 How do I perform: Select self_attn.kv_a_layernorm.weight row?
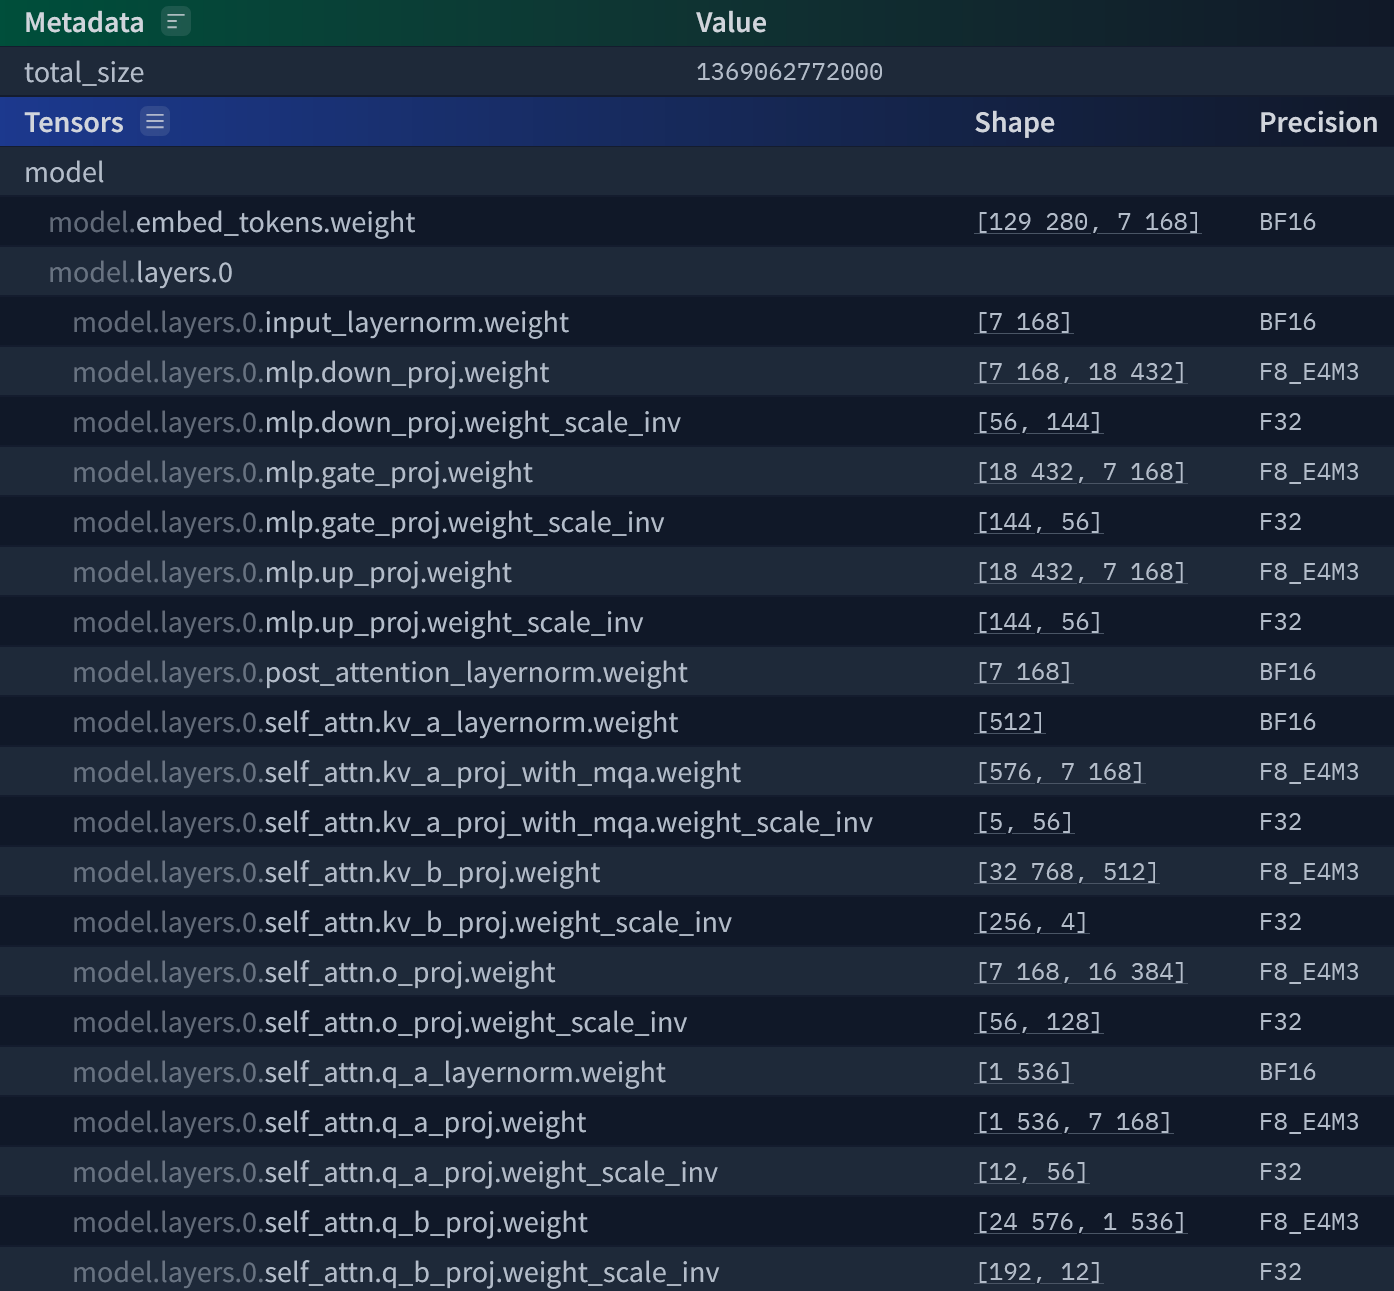click(x=697, y=722)
